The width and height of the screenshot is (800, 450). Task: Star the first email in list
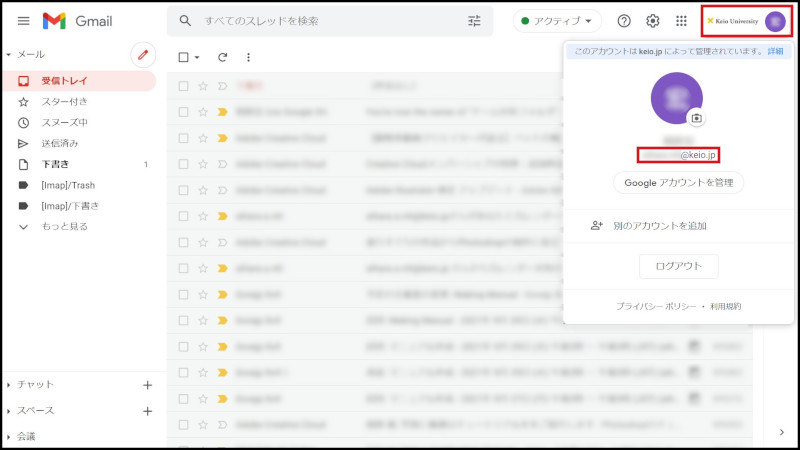click(203, 86)
